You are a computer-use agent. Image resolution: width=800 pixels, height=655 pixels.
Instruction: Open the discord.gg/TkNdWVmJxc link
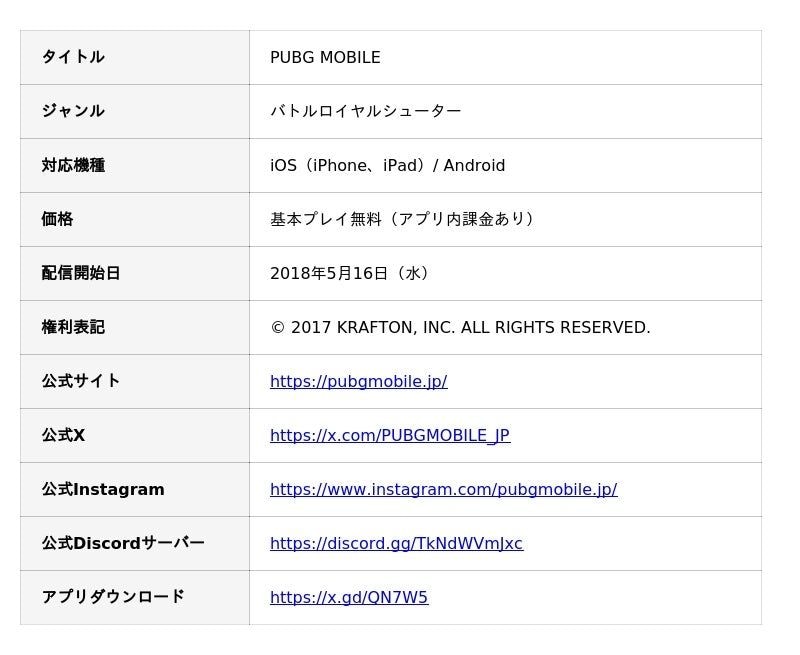[396, 544]
